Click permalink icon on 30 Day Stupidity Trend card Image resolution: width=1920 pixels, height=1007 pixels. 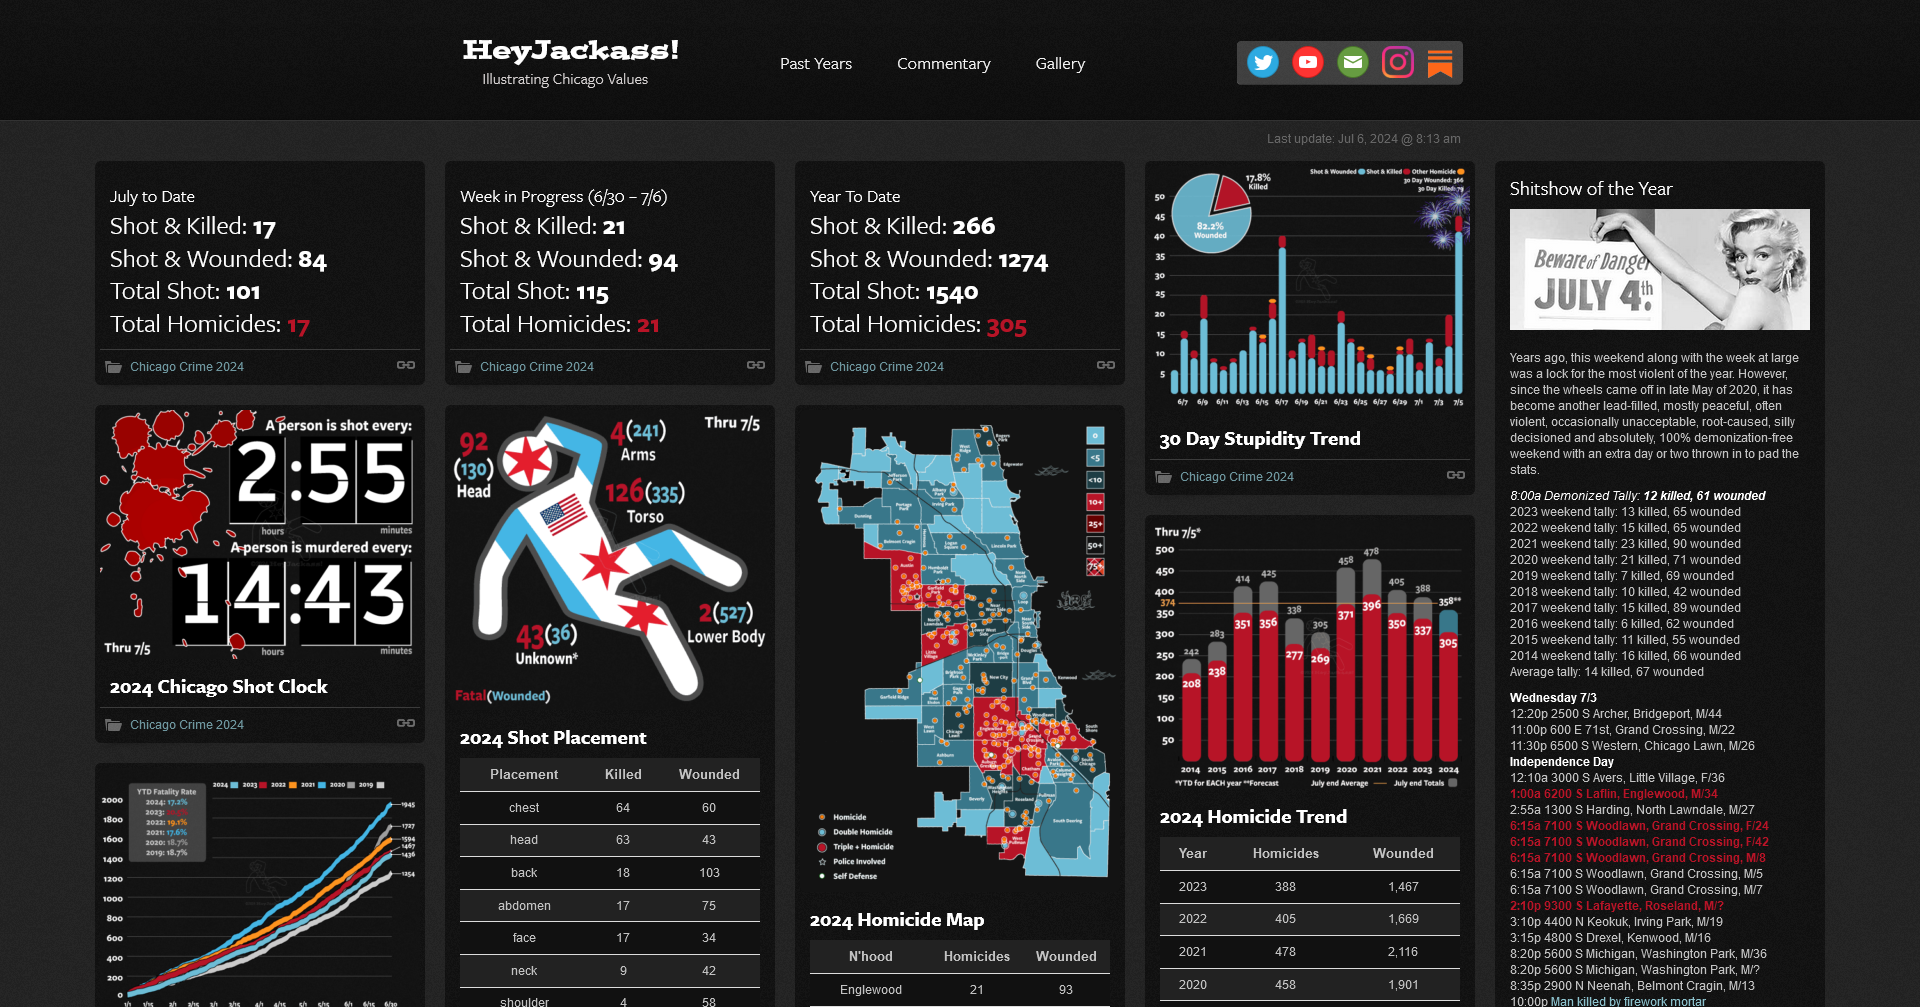coord(1456,475)
